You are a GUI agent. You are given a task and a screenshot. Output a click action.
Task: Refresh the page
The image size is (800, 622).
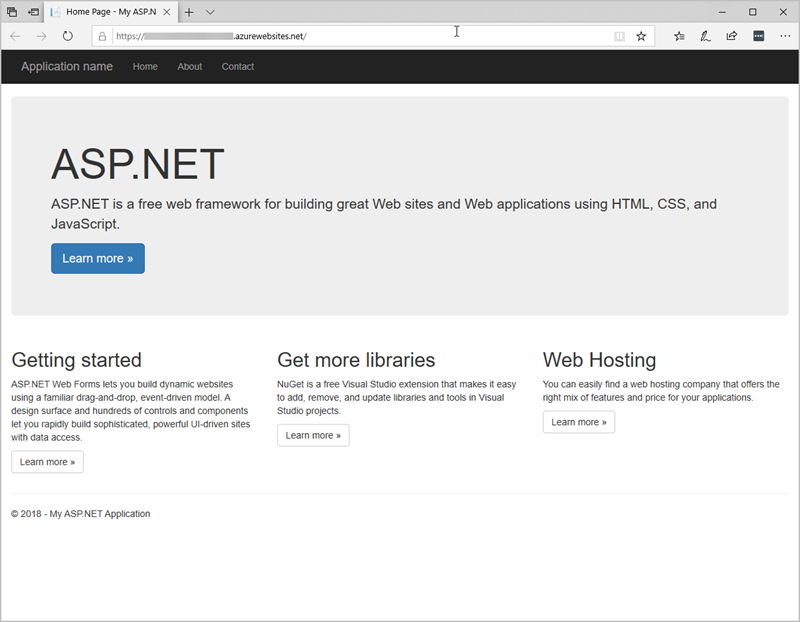coord(67,36)
